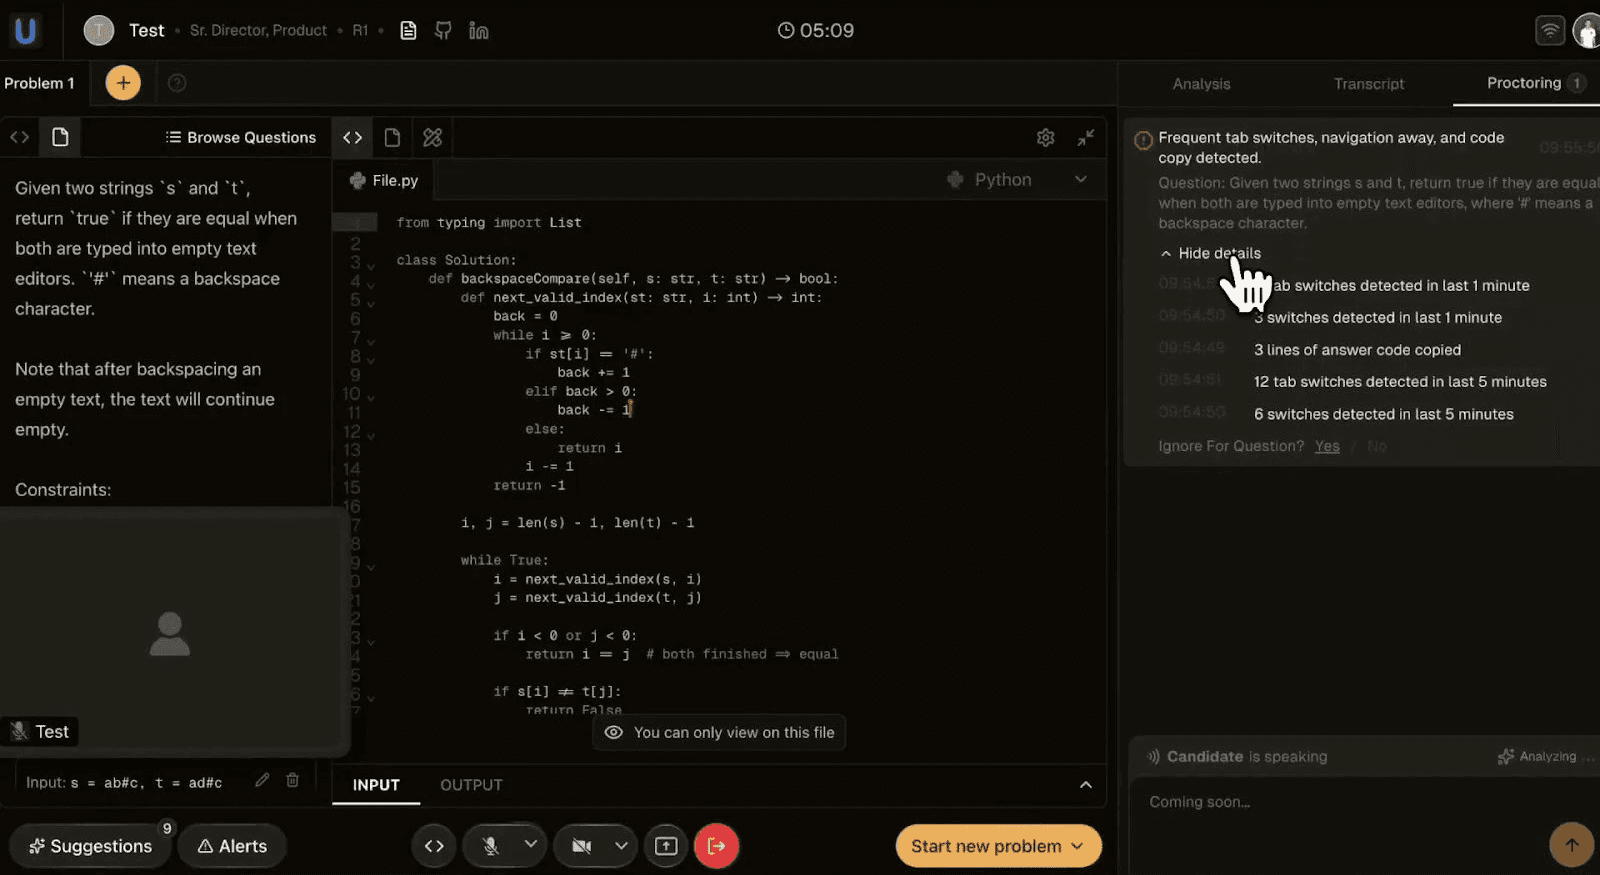The width and height of the screenshot is (1600, 875).
Task: Open the whiteboard drawing tools icon
Action: pyautogui.click(x=432, y=137)
